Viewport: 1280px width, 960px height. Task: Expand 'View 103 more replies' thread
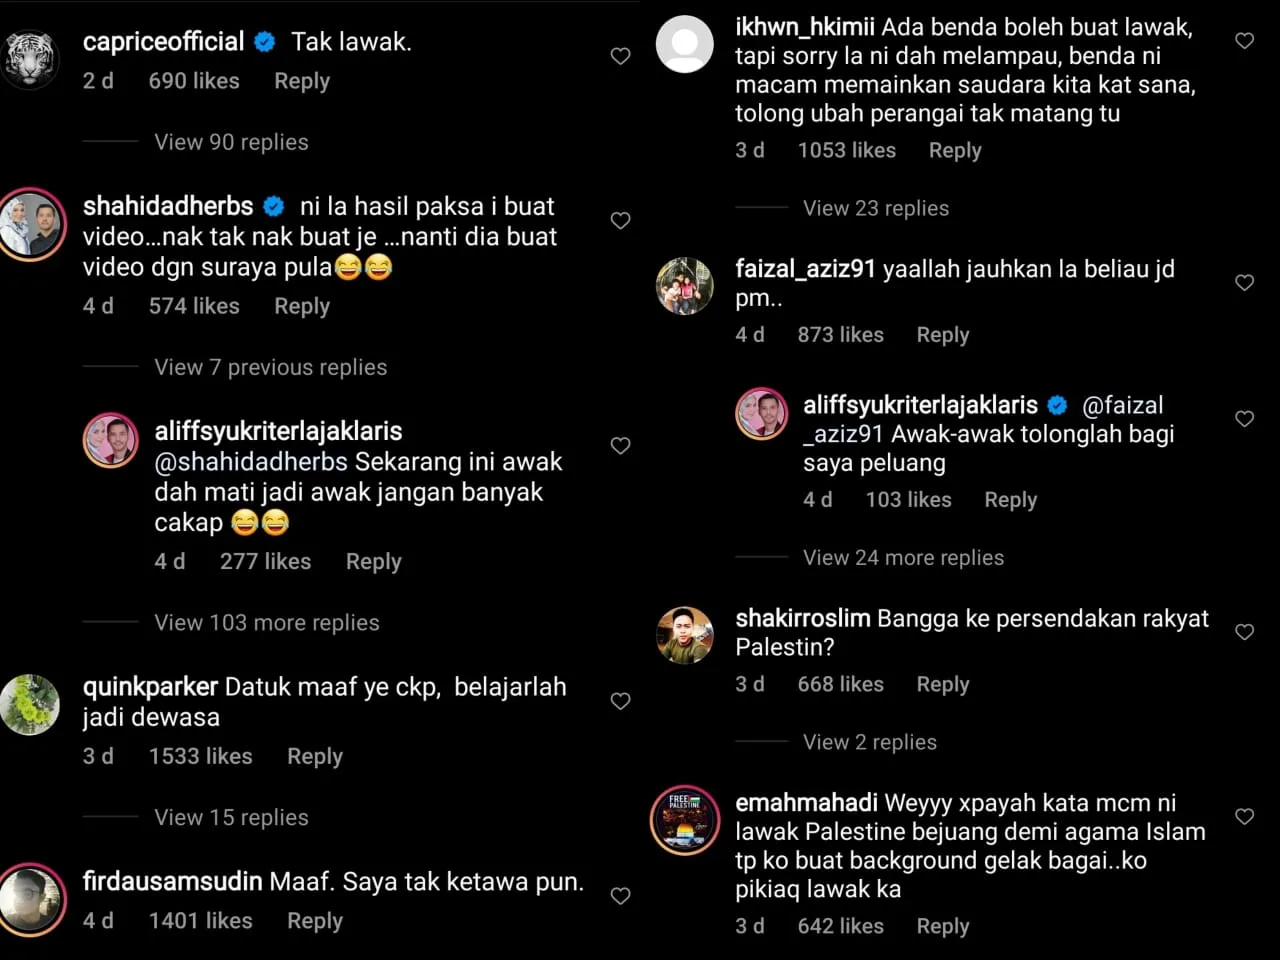tap(266, 623)
